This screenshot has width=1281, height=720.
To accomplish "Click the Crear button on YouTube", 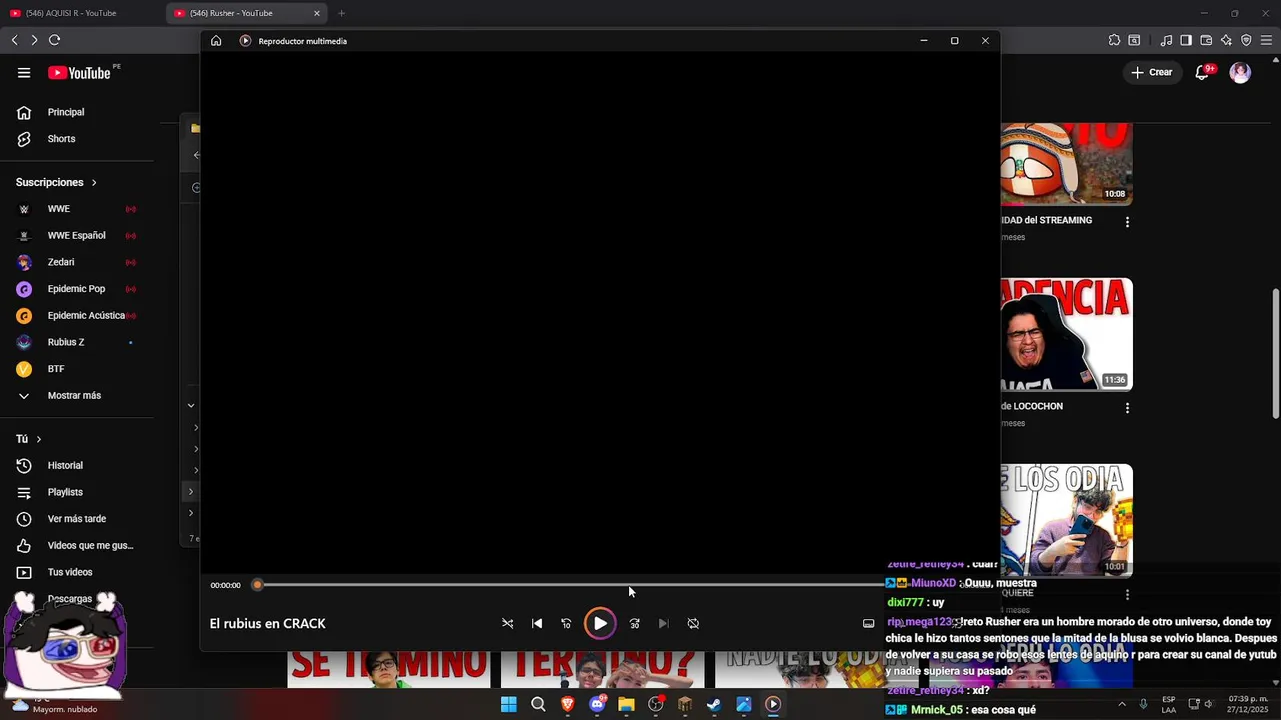I will coord(1151,72).
